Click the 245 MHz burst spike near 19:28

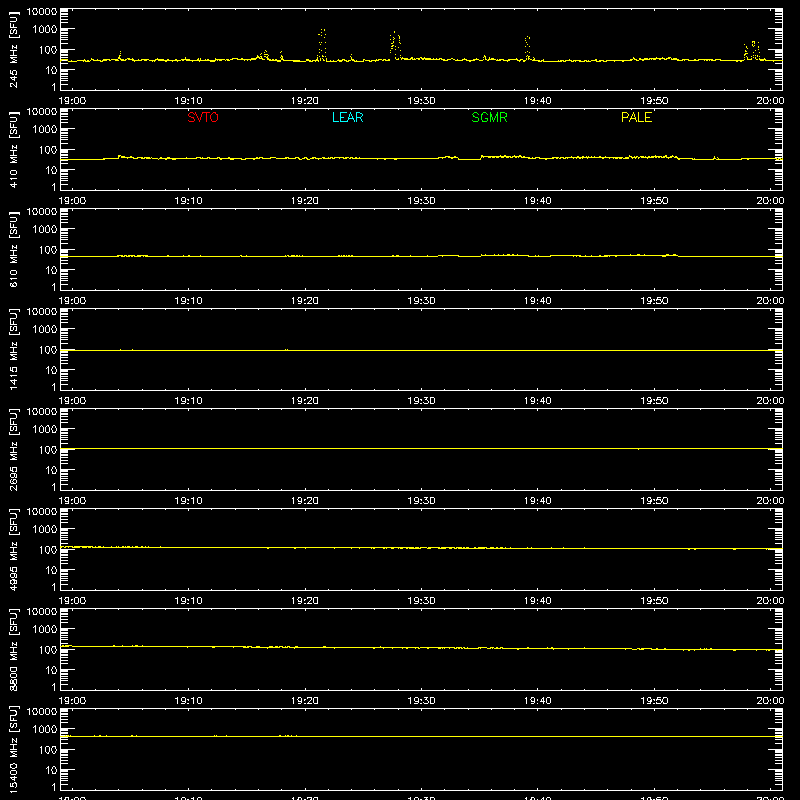click(395, 46)
